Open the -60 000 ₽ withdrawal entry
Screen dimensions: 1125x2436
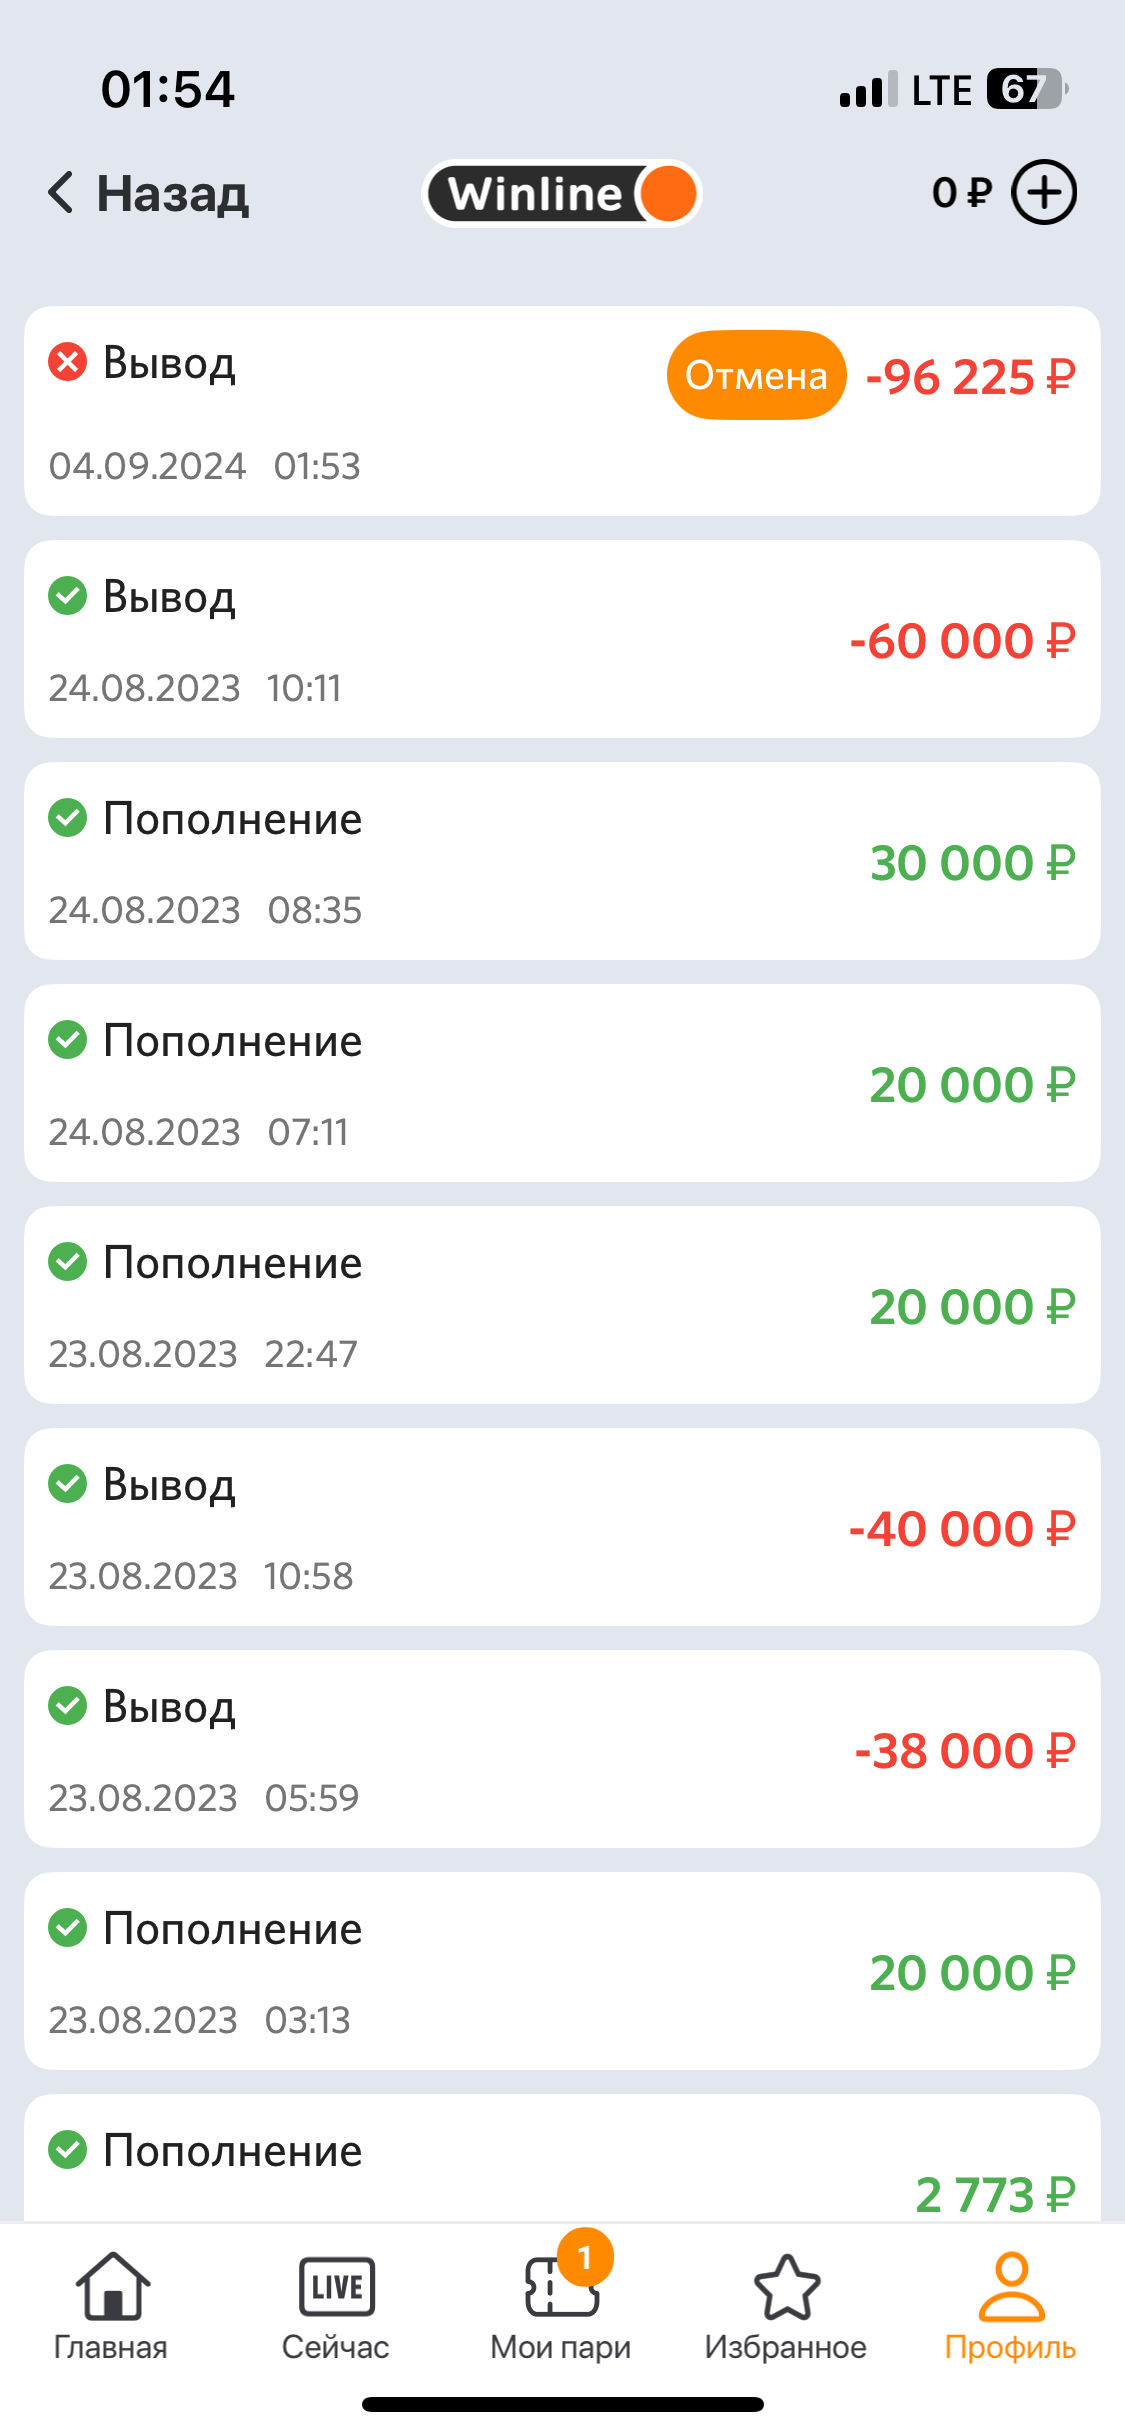click(x=562, y=640)
